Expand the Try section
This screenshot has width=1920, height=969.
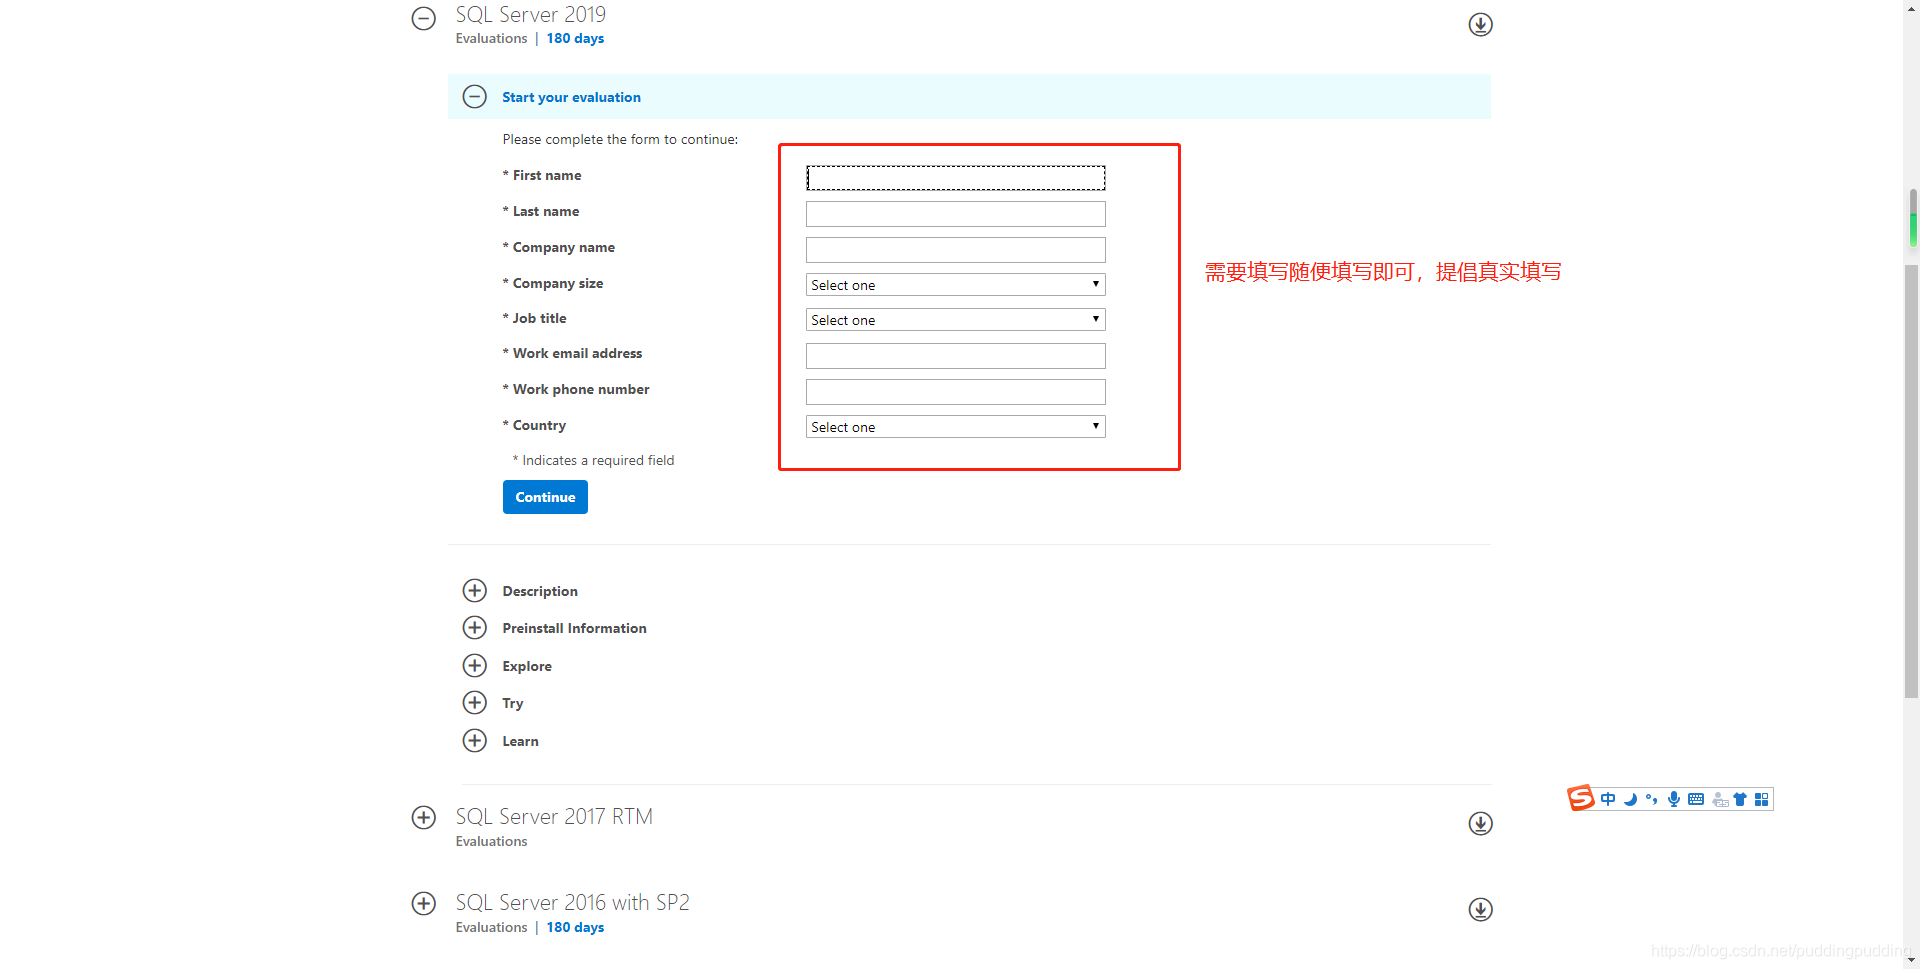point(474,703)
